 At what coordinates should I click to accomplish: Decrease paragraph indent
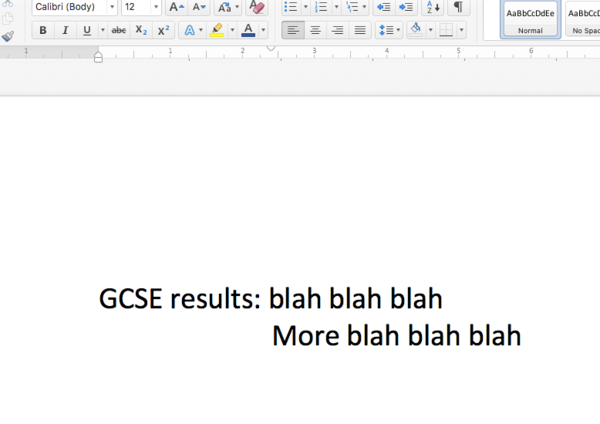click(x=384, y=7)
